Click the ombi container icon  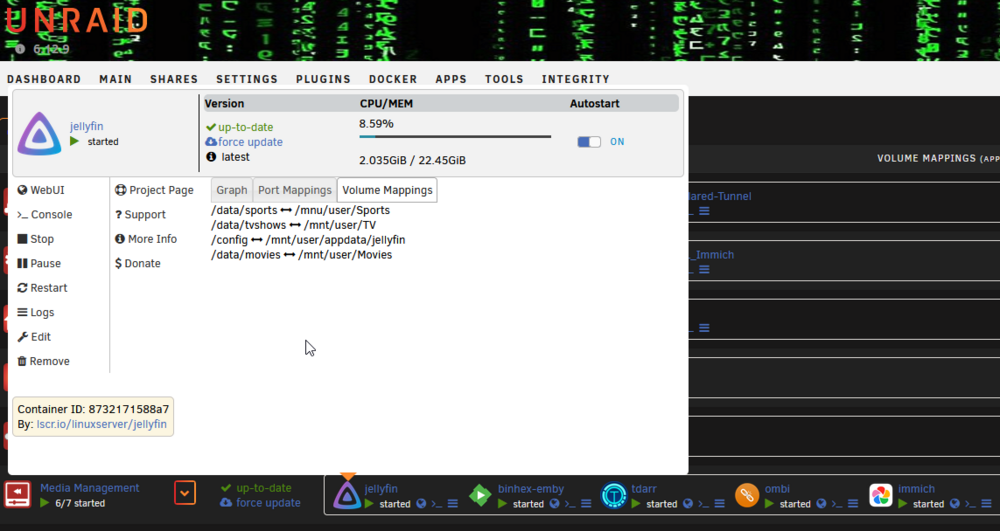click(747, 495)
